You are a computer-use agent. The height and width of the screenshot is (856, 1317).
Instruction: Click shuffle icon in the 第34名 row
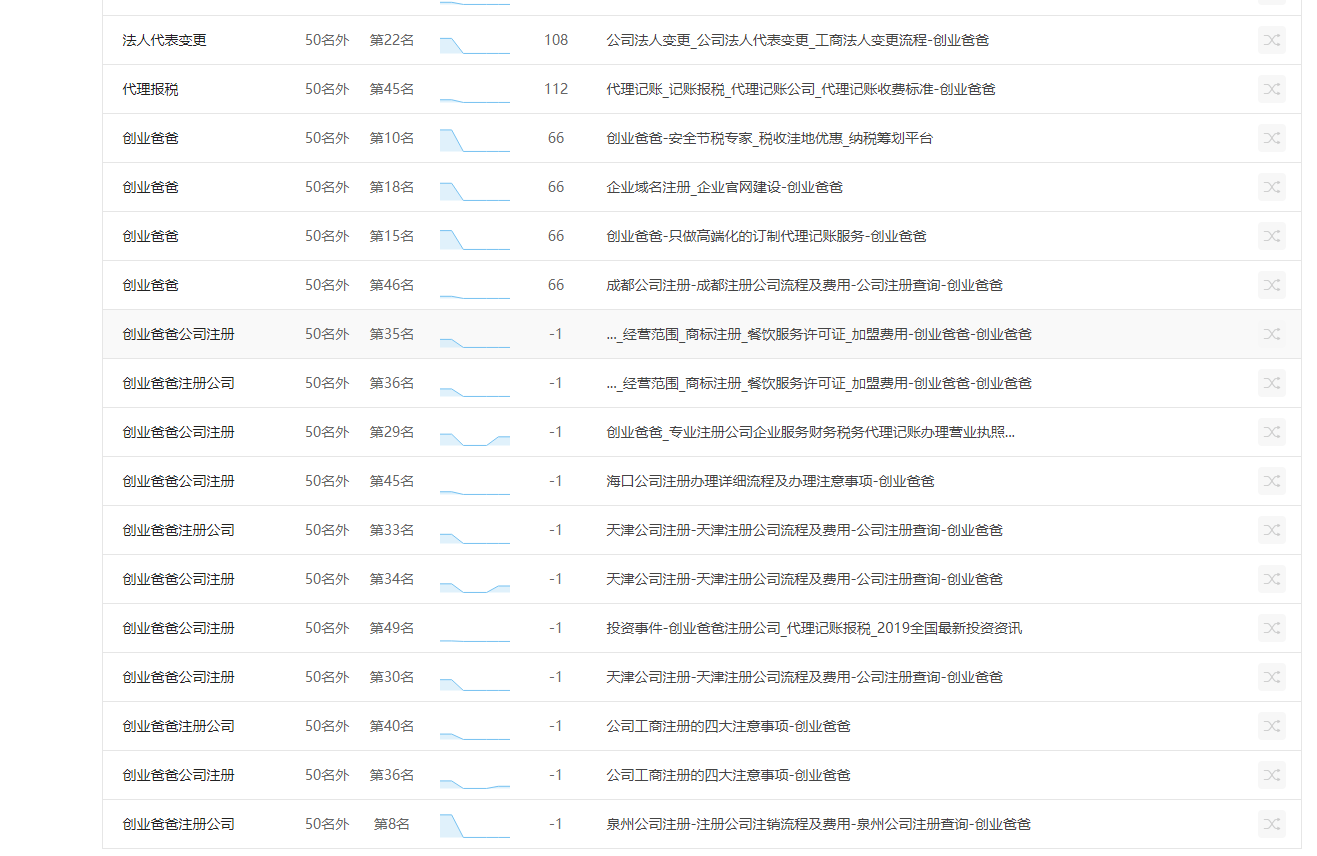(x=1271, y=579)
